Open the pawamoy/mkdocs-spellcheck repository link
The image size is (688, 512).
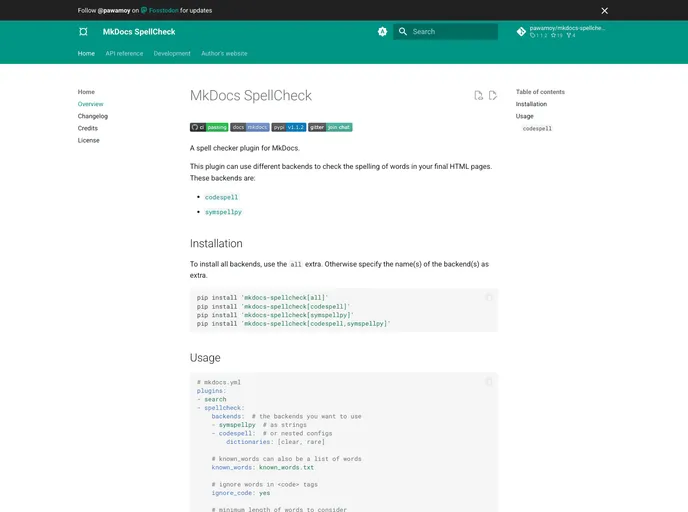(561, 32)
